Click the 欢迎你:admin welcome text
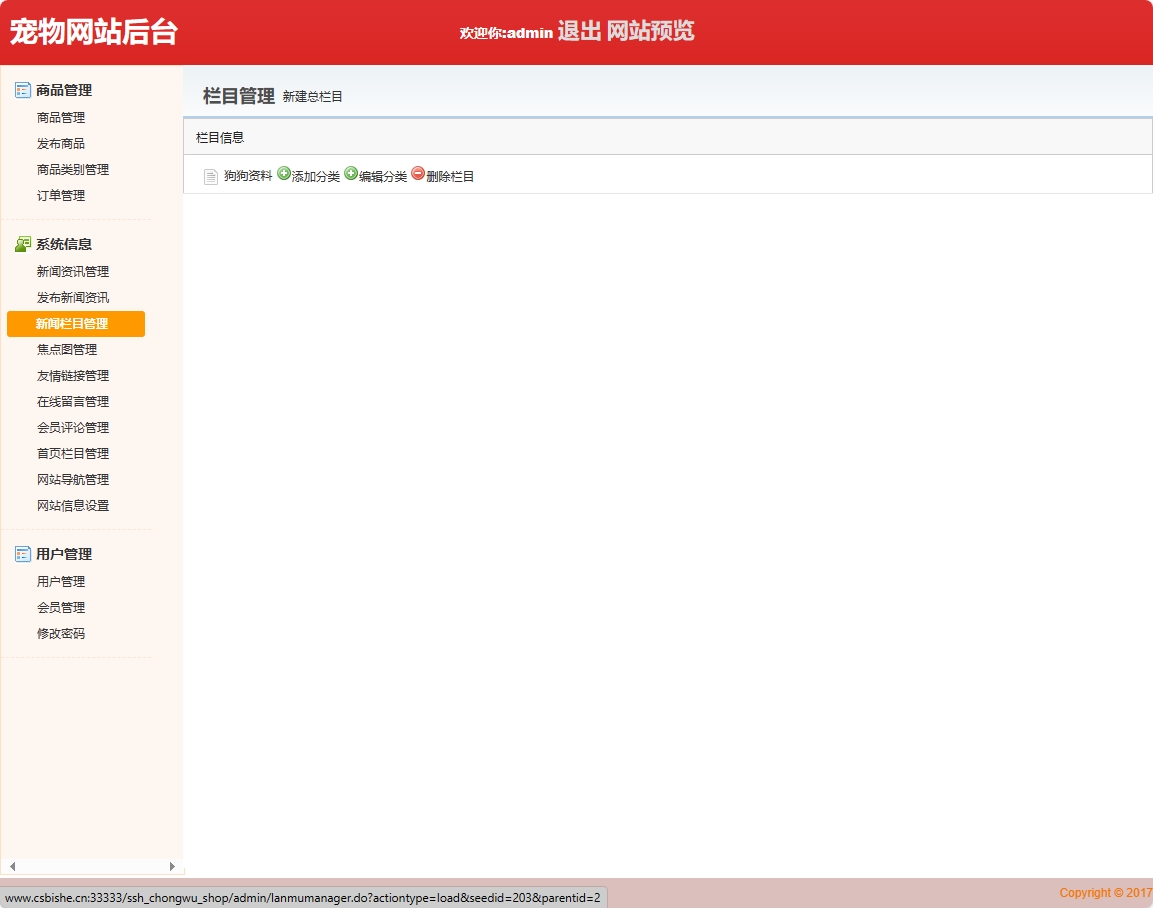The width and height of the screenshot is (1153, 908). 506,33
